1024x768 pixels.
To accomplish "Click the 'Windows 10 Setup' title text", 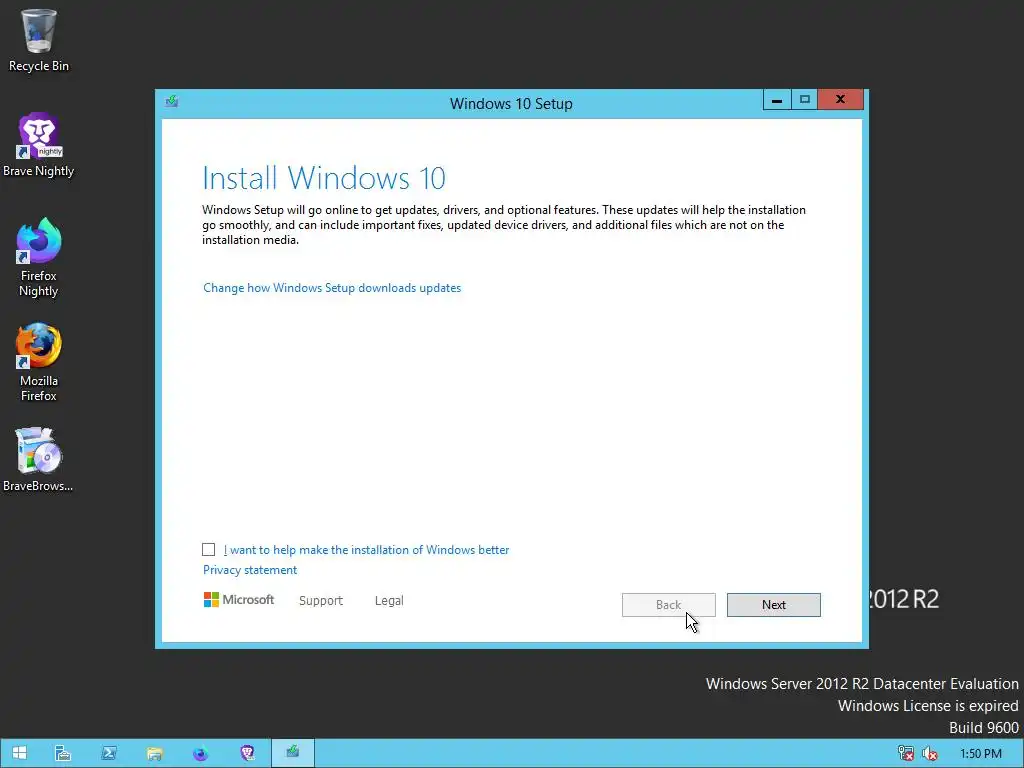I will [x=511, y=104].
